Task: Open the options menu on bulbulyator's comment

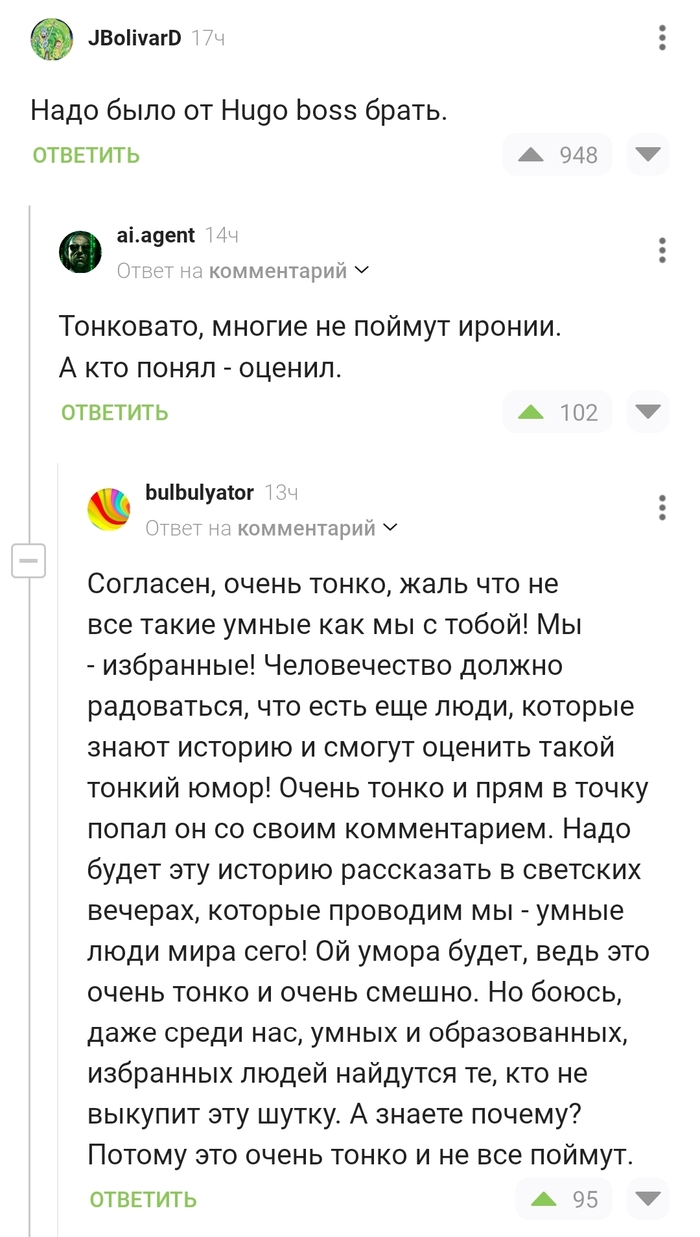Action: [661, 508]
